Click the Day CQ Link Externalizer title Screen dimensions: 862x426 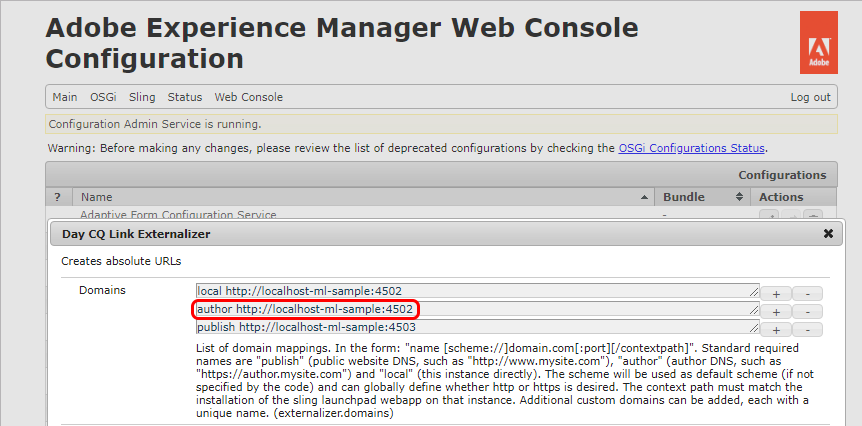pos(136,234)
